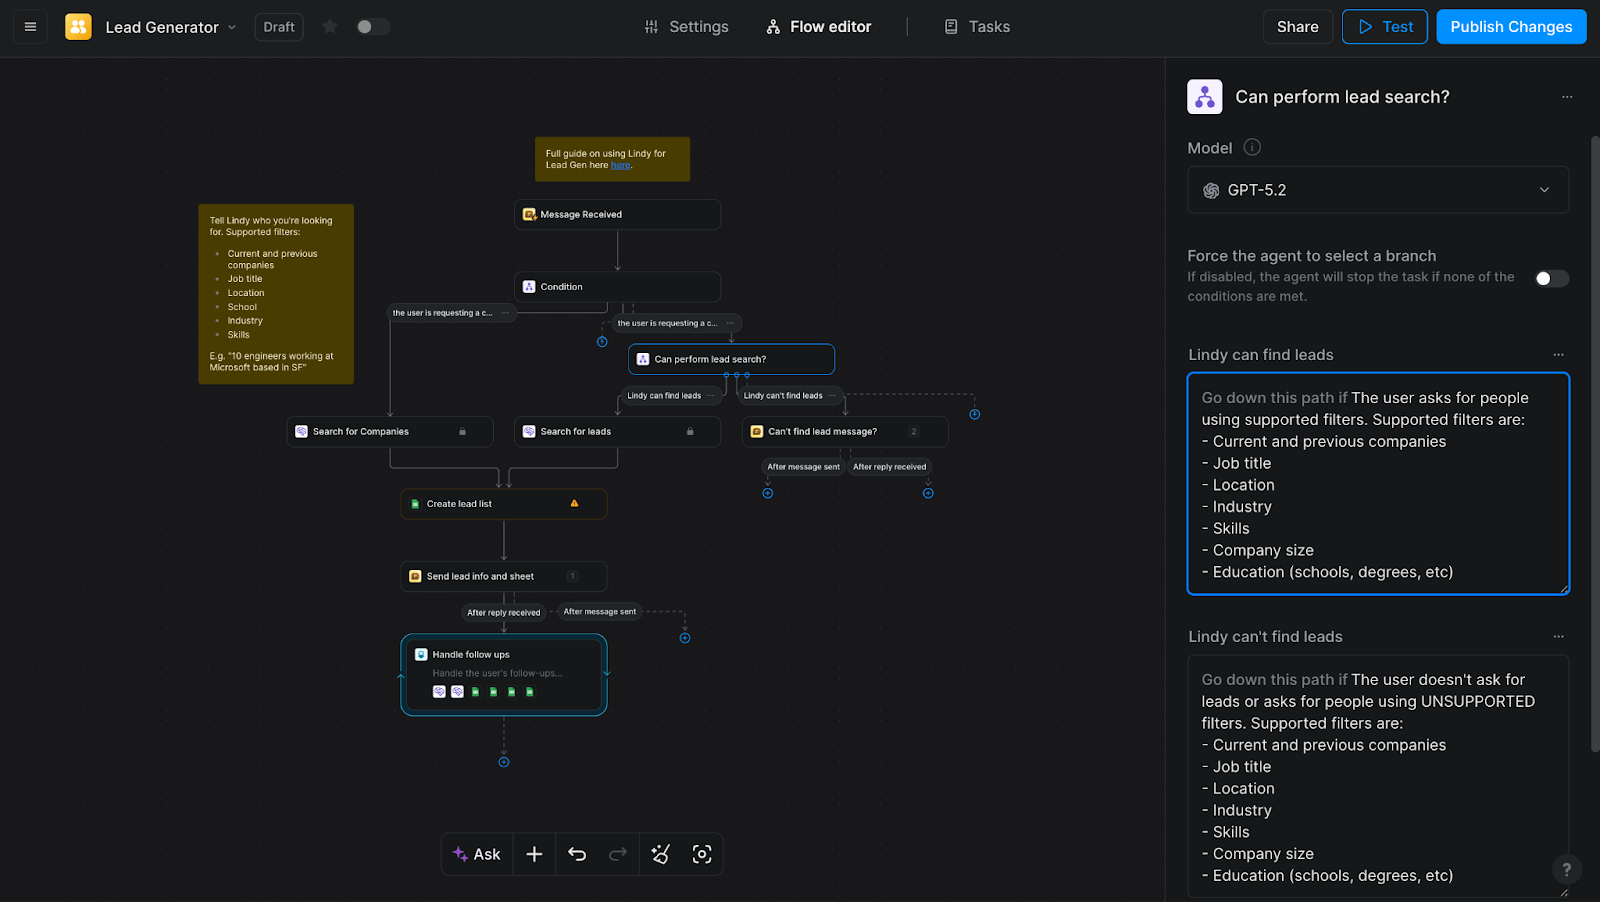Edit the Lindy can find leads condition text
This screenshot has width=1600, height=902.
(1378, 484)
